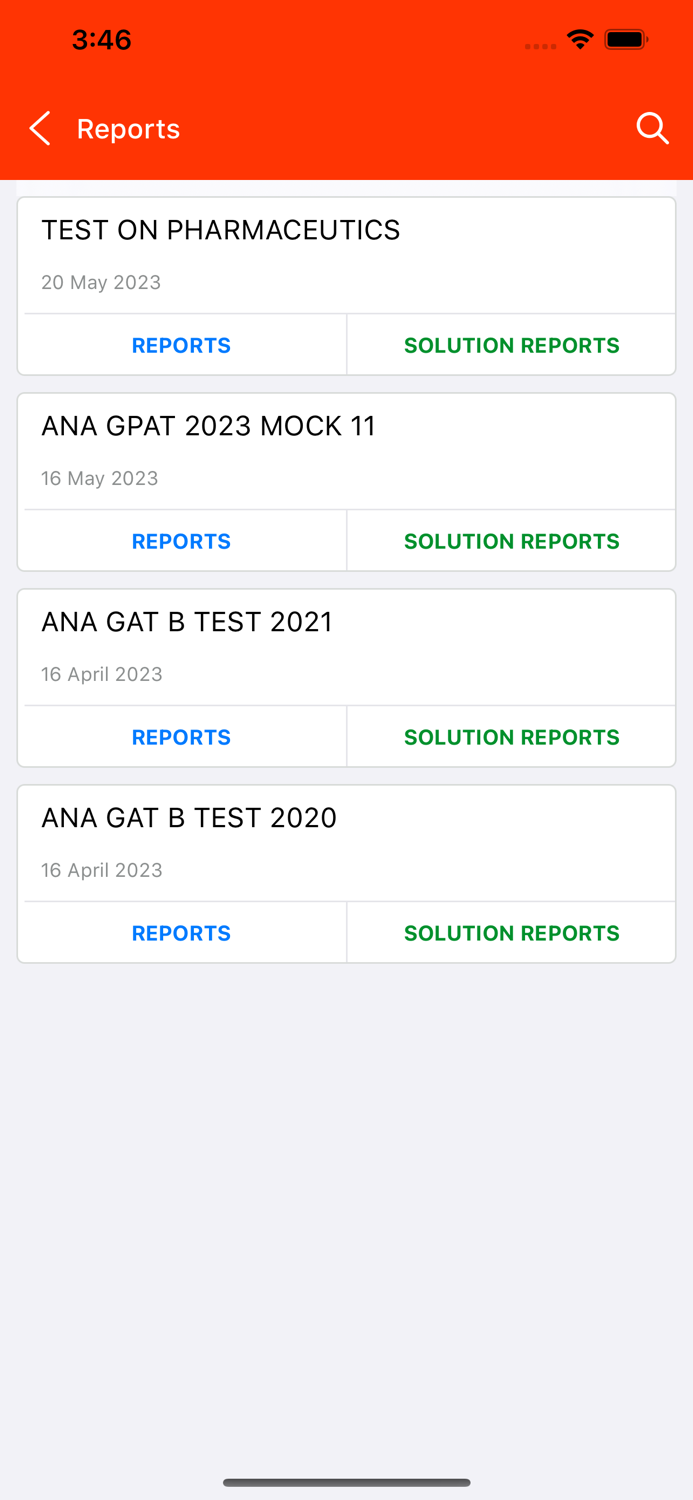The height and width of the screenshot is (1500, 693).
Task: Tap the Reports title in the header
Action: coord(128,128)
